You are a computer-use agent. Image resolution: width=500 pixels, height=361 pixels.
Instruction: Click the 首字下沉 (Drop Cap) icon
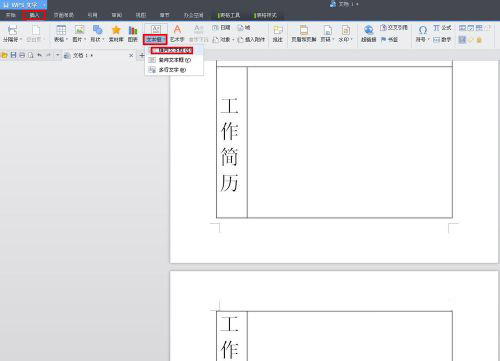click(x=199, y=30)
